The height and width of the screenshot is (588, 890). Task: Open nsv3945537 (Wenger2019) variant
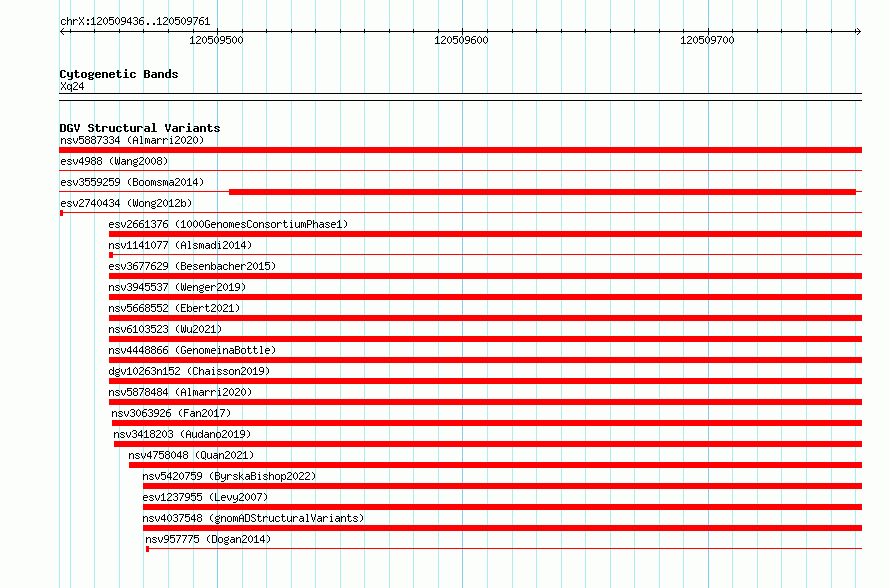[x=177, y=287]
